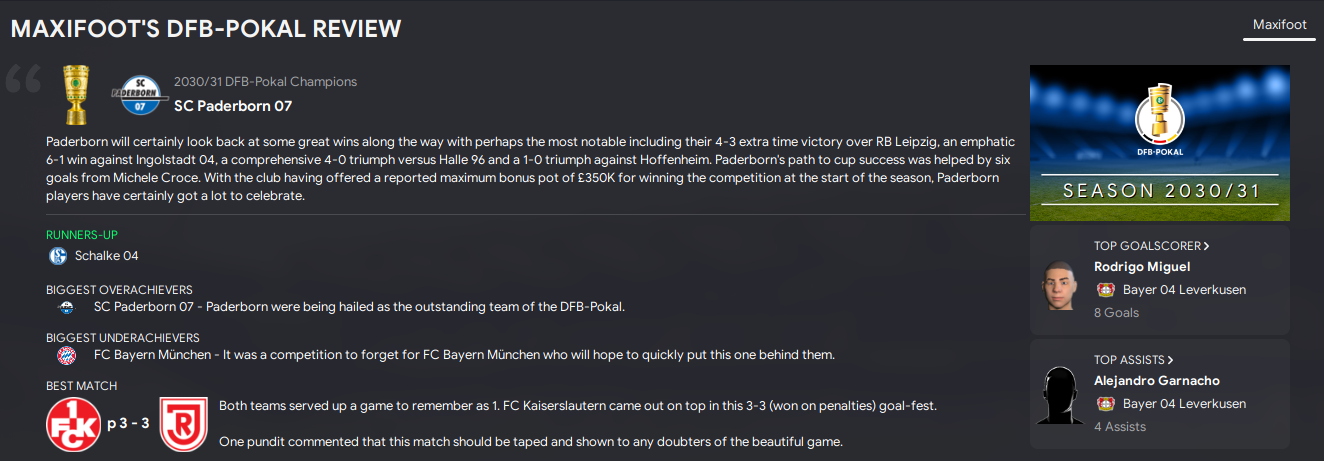Screen dimensions: 1324x461
Task: Open the p 3 - 3 match score
Action: pos(128,423)
